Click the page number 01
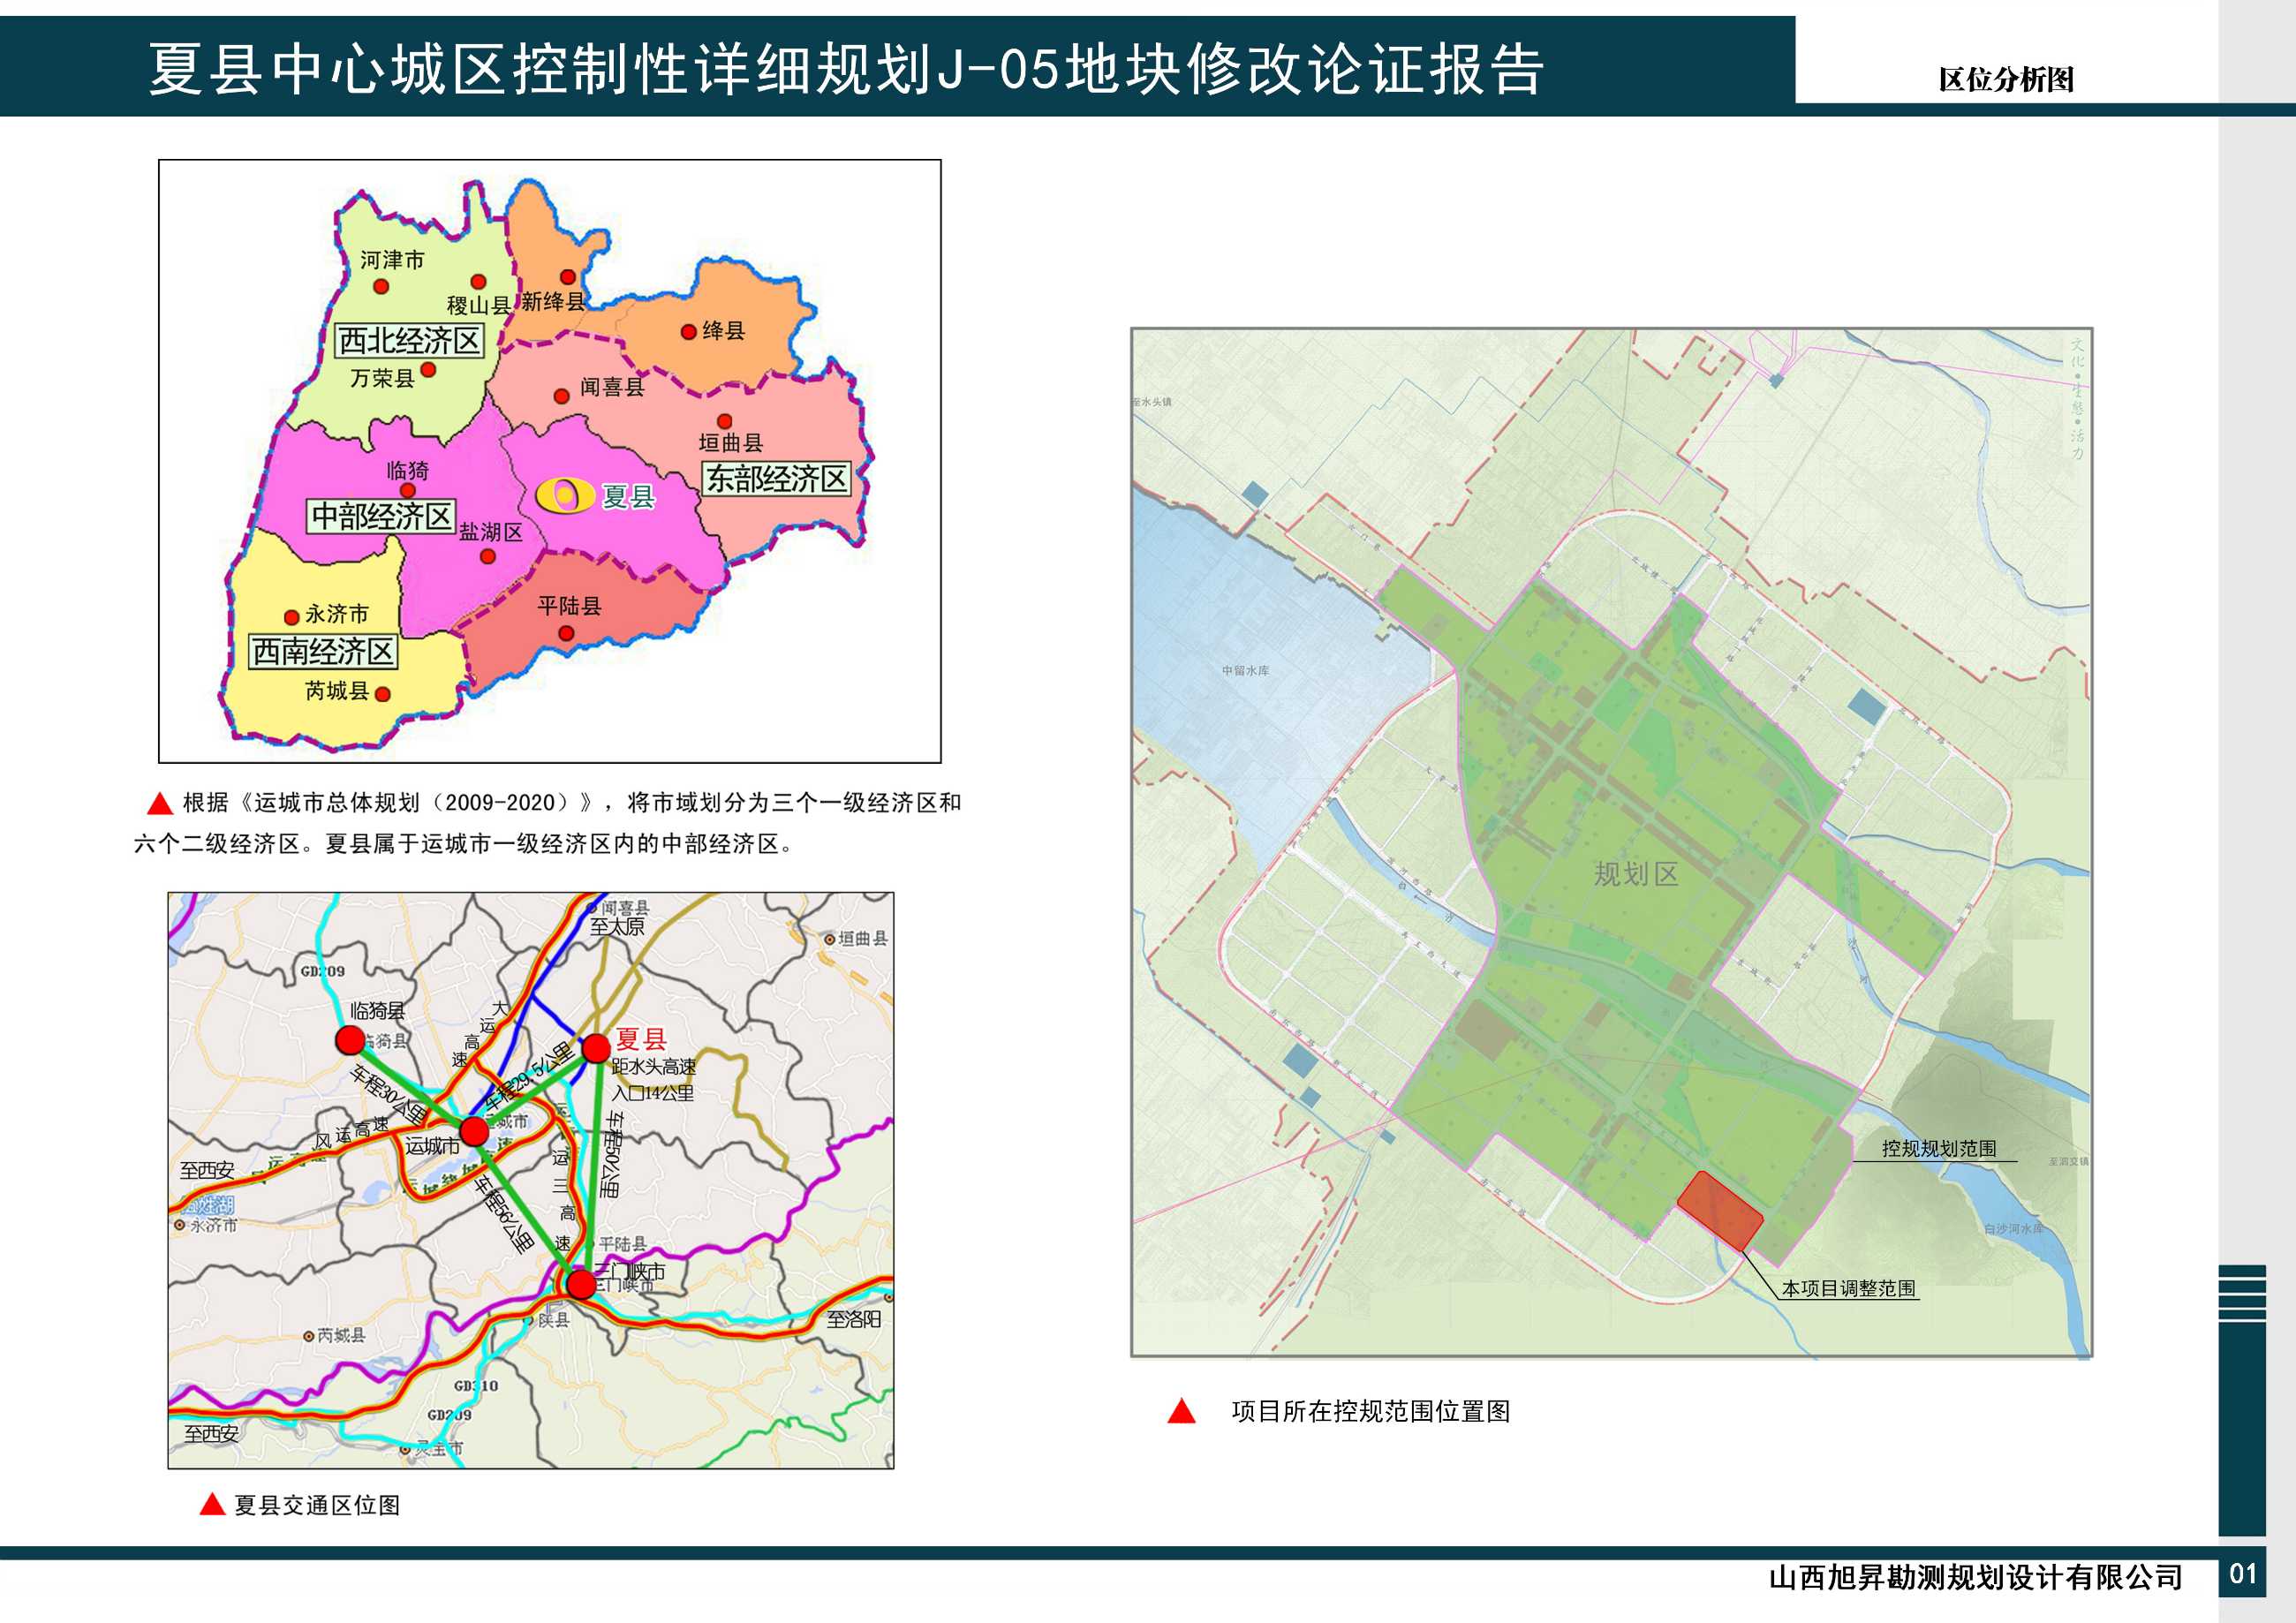Screen dimensions: 2296x1623 tap(2243, 1574)
